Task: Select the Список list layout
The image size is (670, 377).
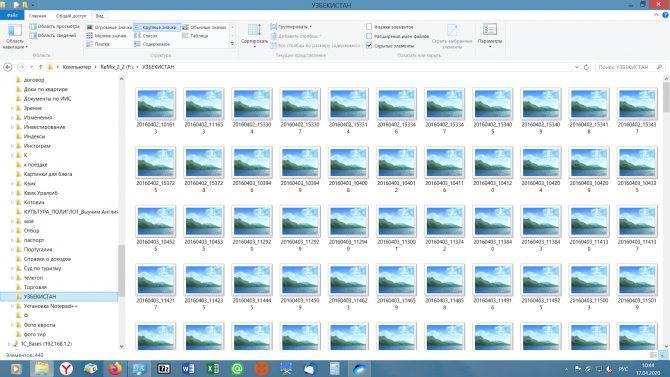Action: pyautogui.click(x=146, y=36)
